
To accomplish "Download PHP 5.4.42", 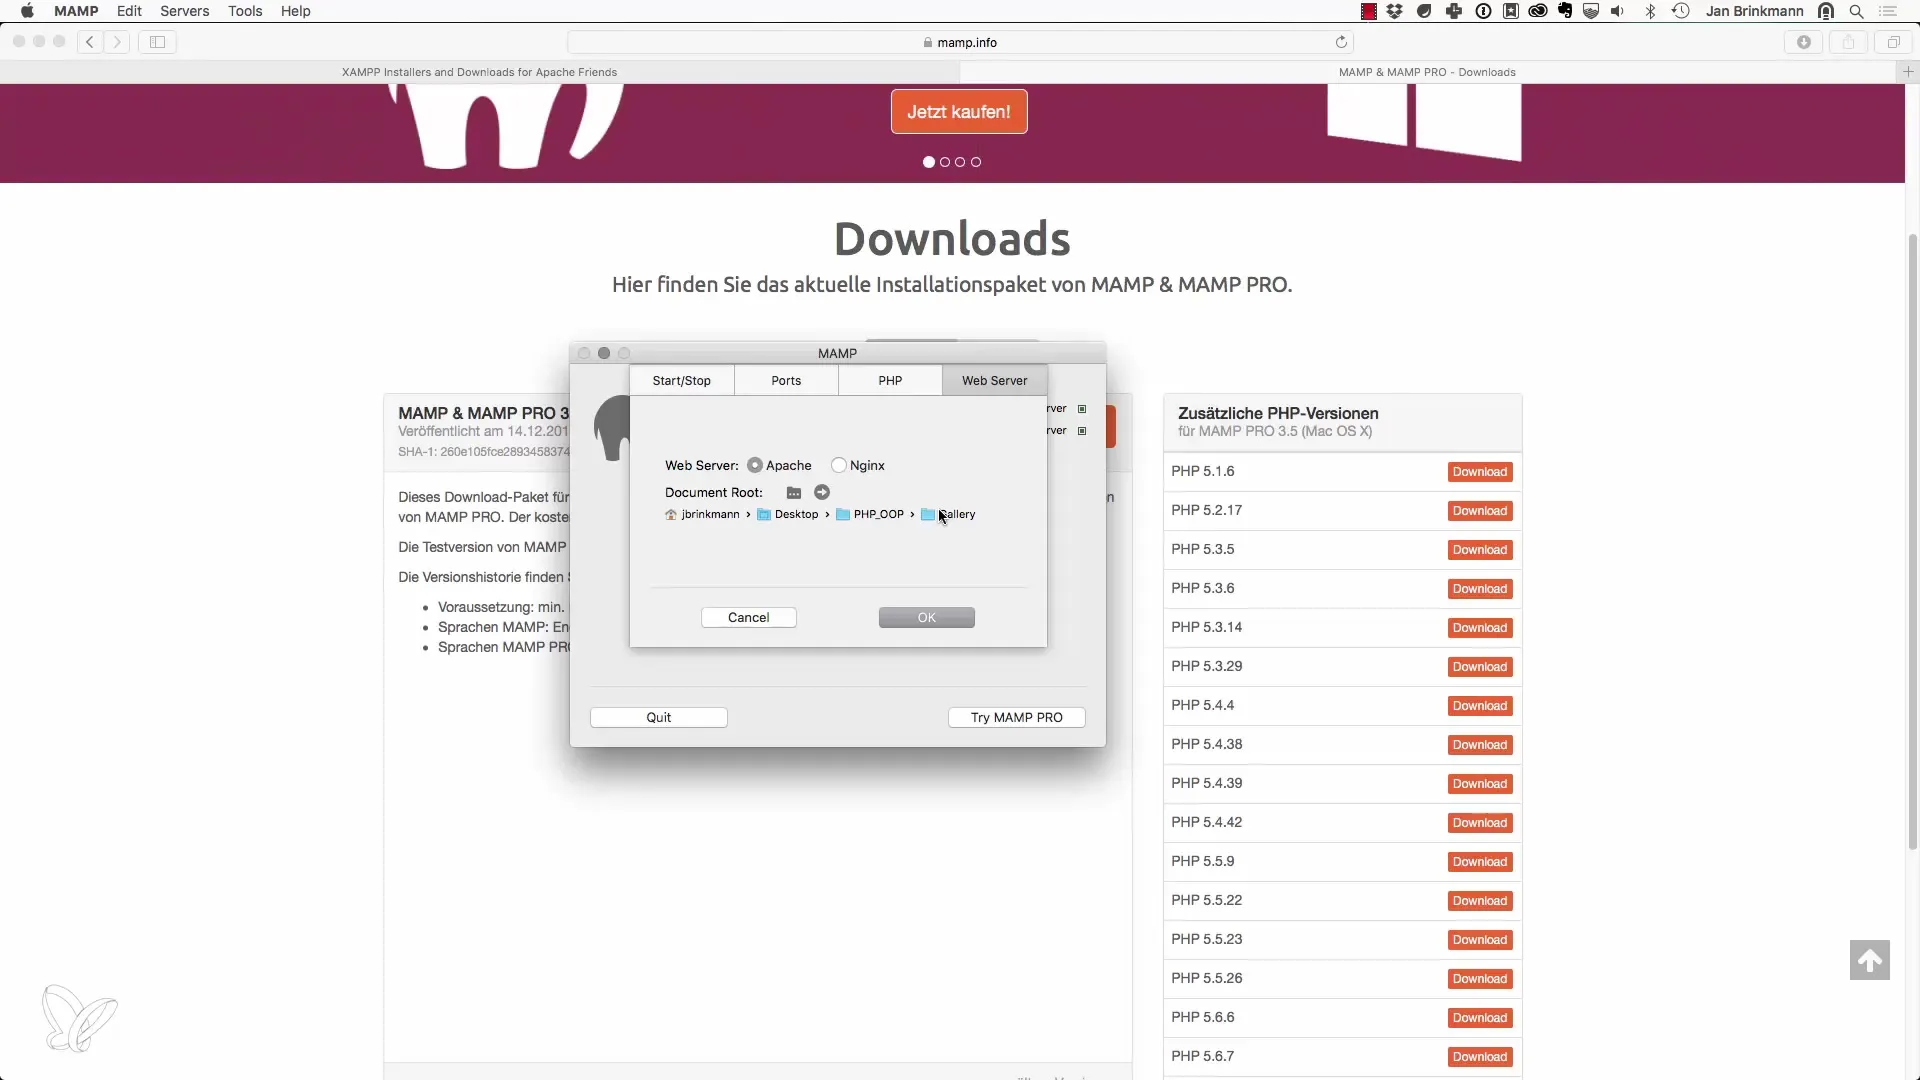I will tap(1480, 823).
